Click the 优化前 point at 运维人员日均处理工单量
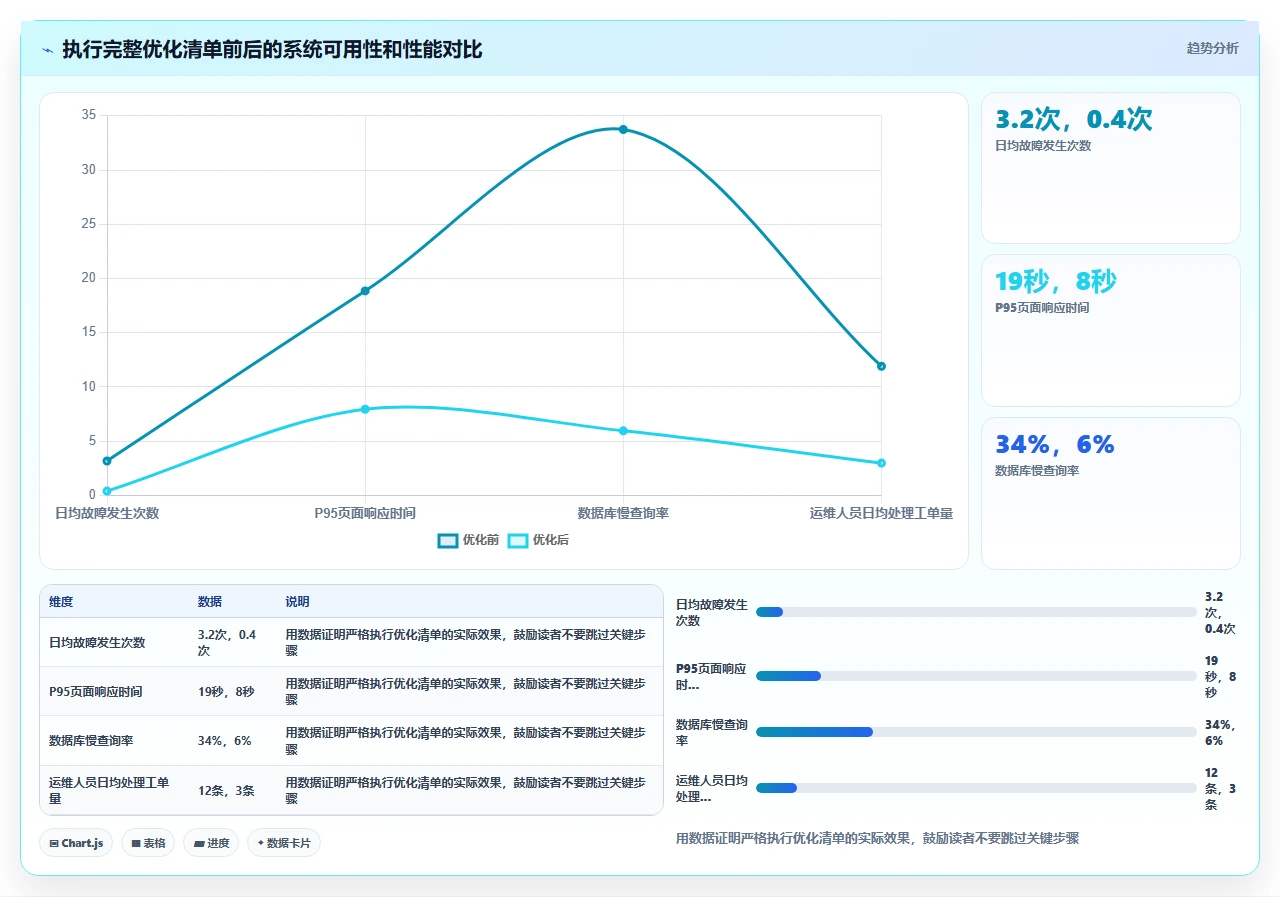This screenshot has height=897, width=1280. (881, 366)
